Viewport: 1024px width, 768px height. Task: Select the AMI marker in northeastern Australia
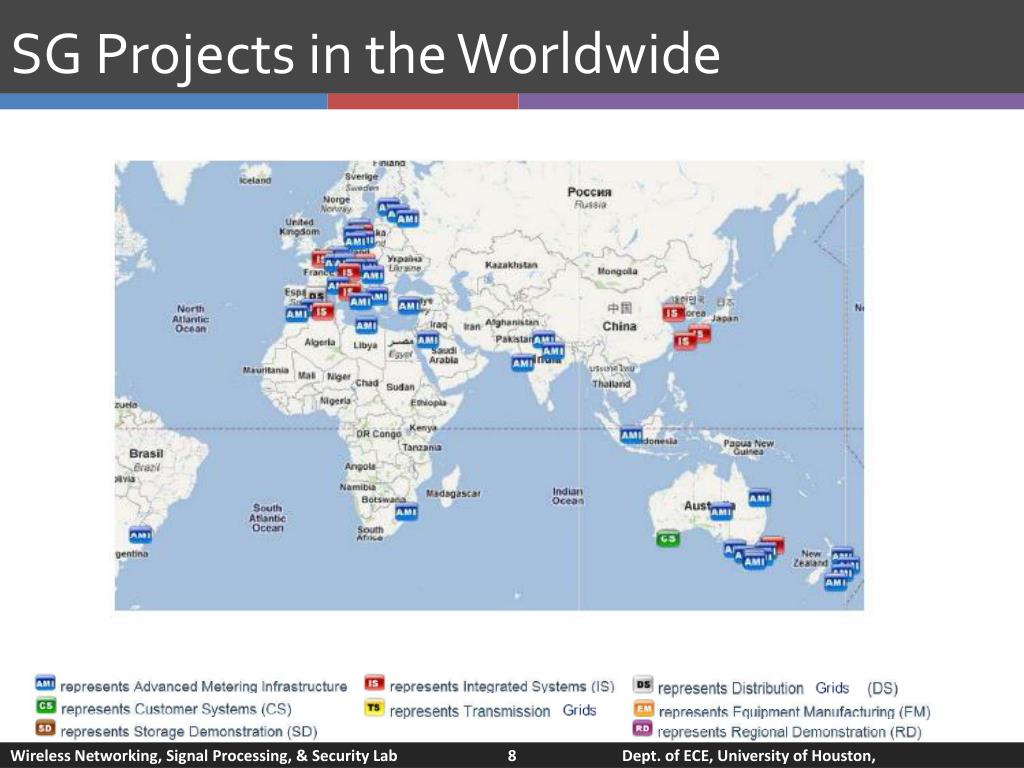pyautogui.click(x=760, y=498)
